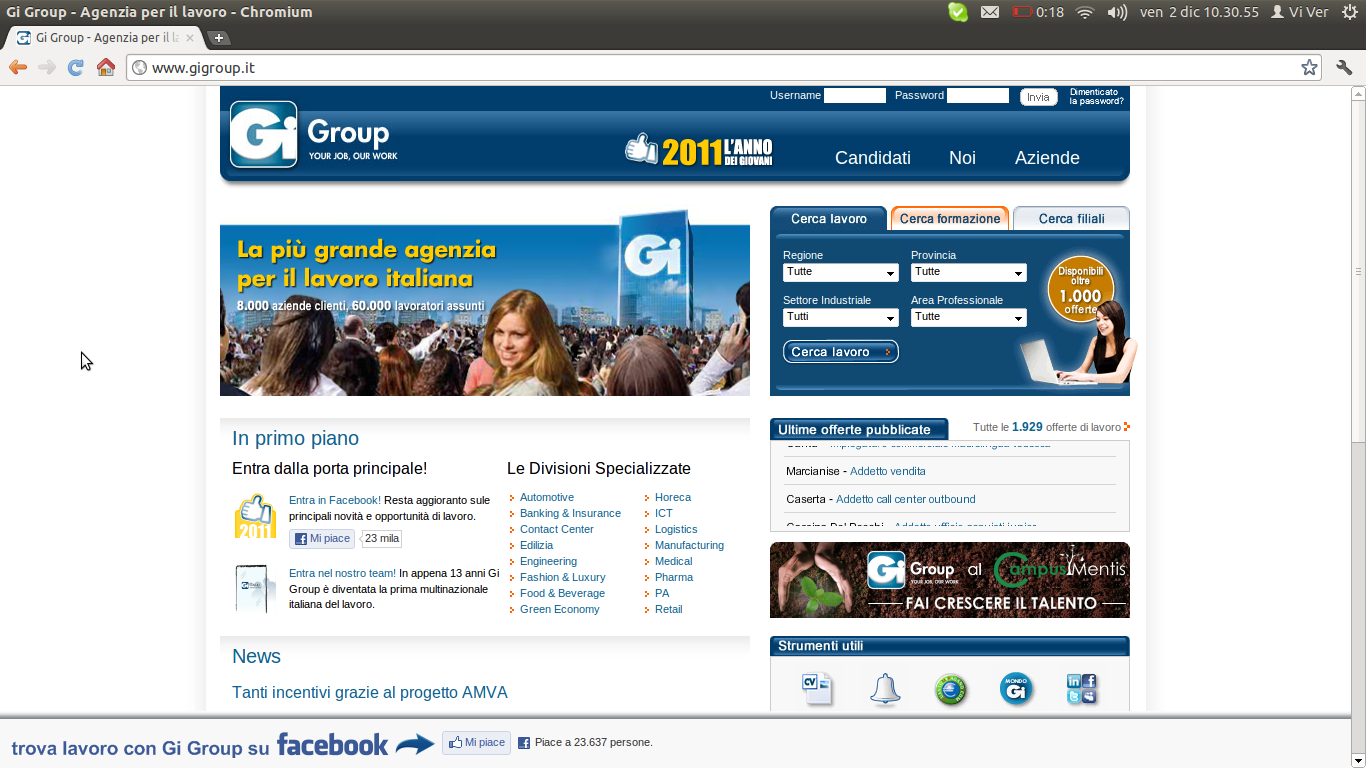
Task: Click the page vertical scrollbar
Action: click(x=1357, y=272)
